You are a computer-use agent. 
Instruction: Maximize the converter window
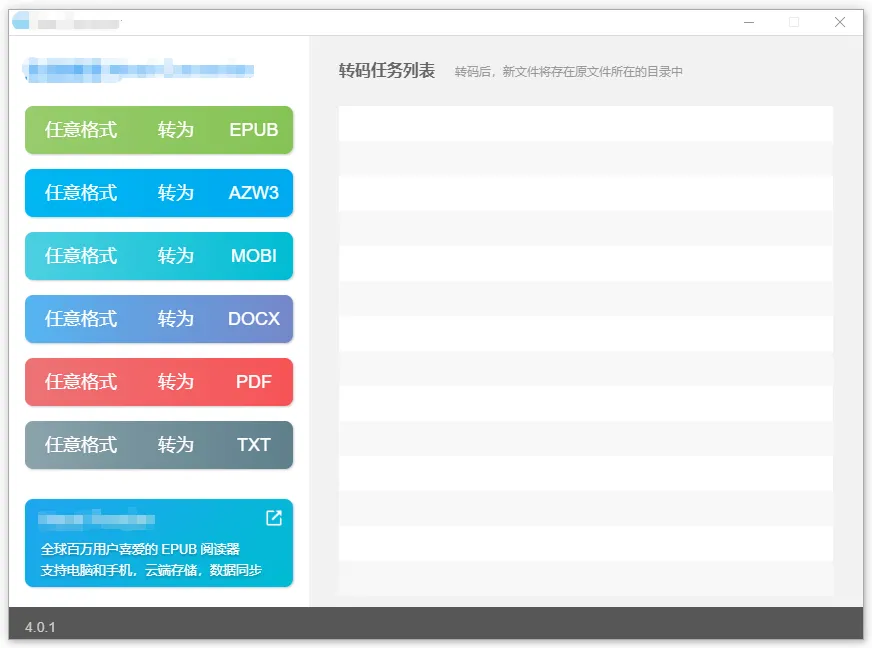point(794,22)
